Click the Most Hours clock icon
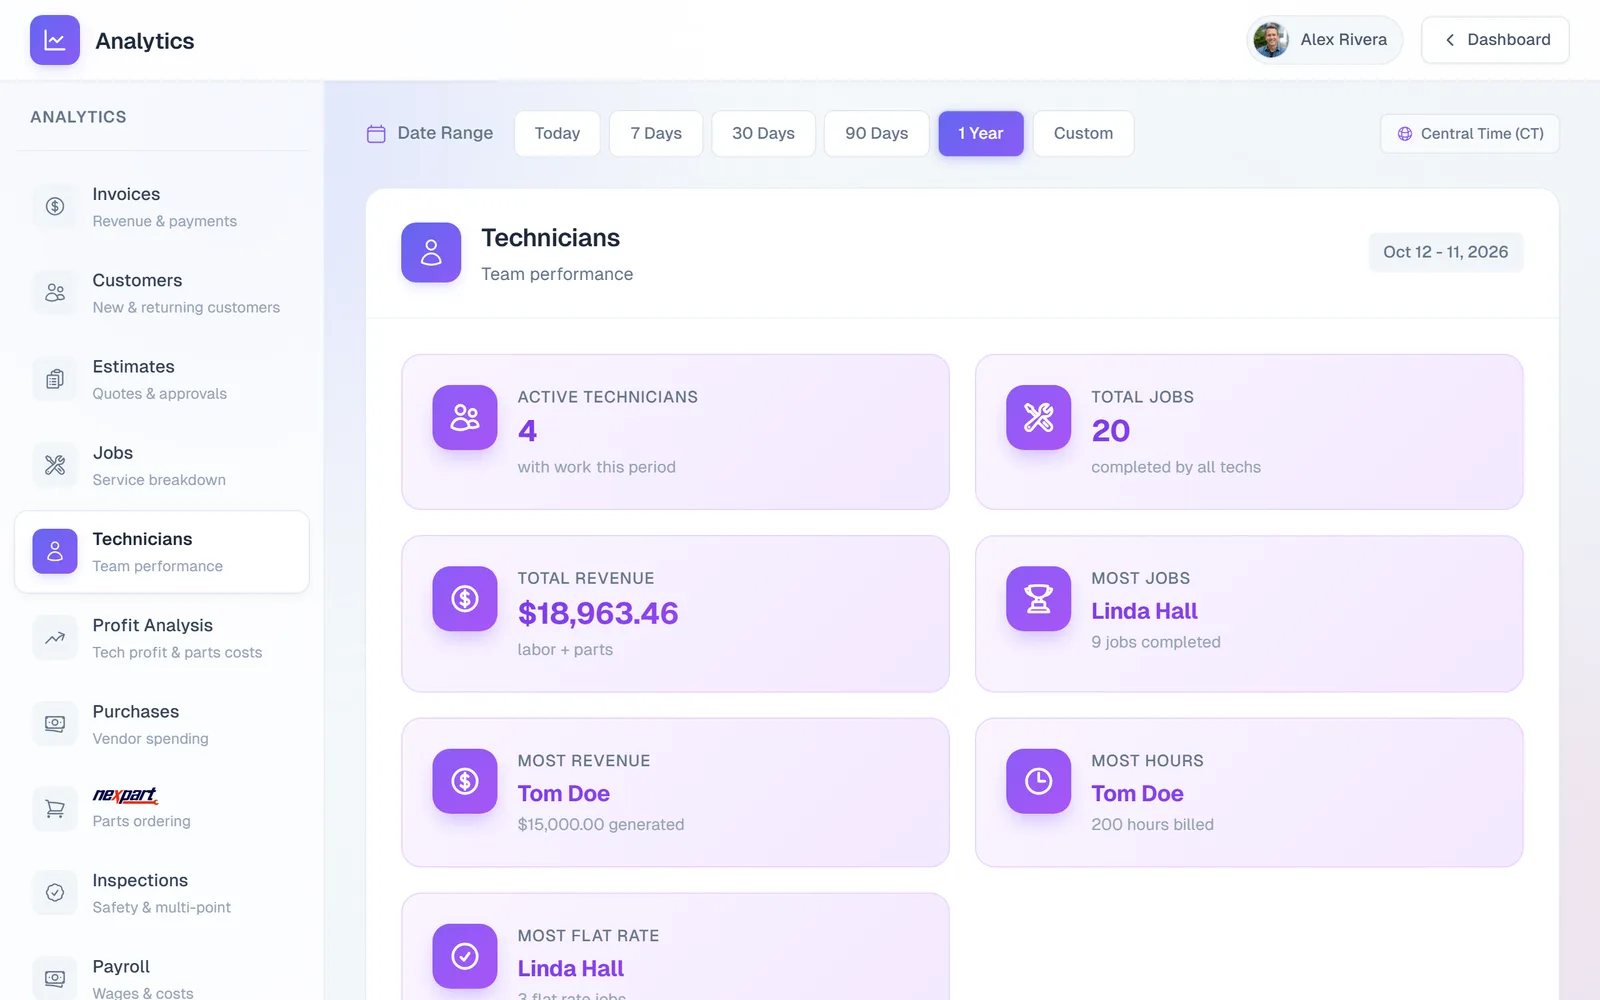1600x1000 pixels. tap(1039, 781)
